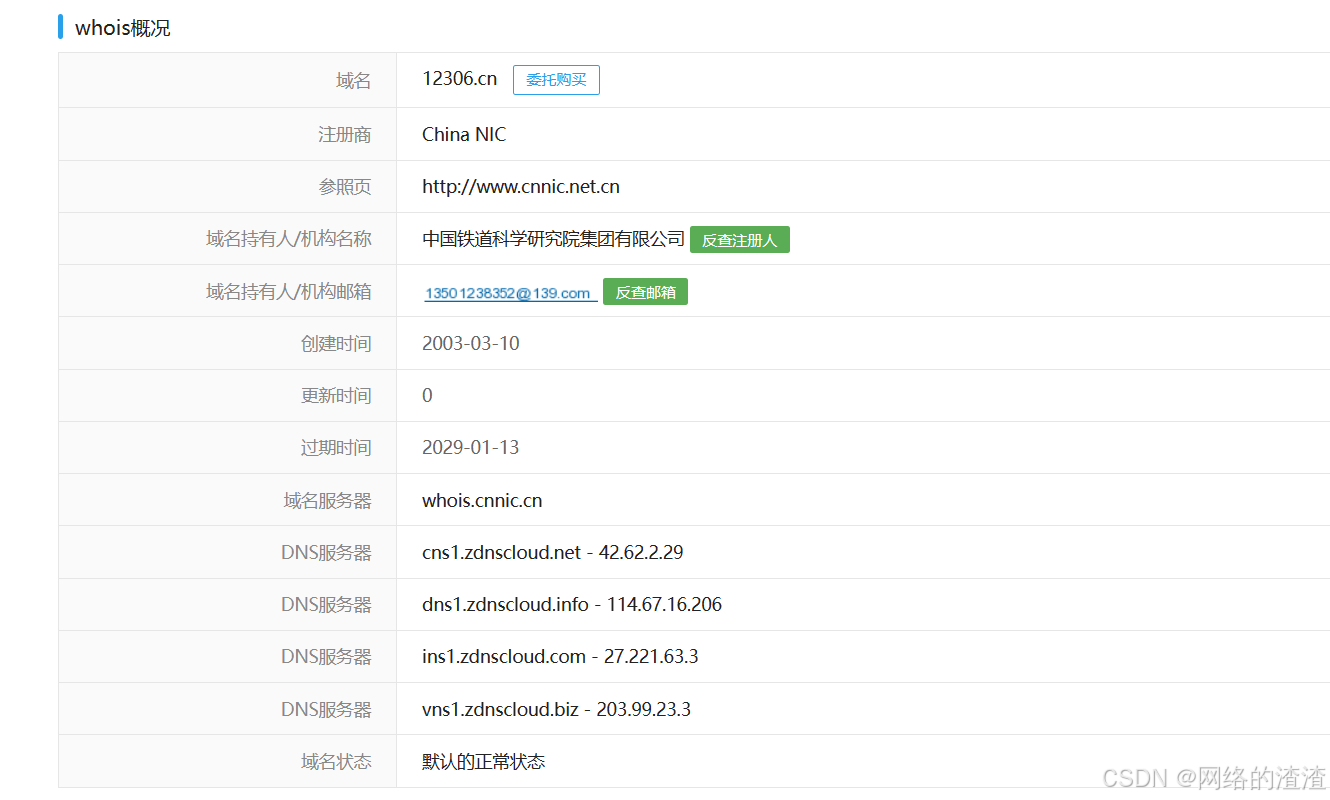Click the vns1.zdnscloud.biz DNS entry
Image resolution: width=1330 pixels, height=800 pixels.
tap(556, 710)
